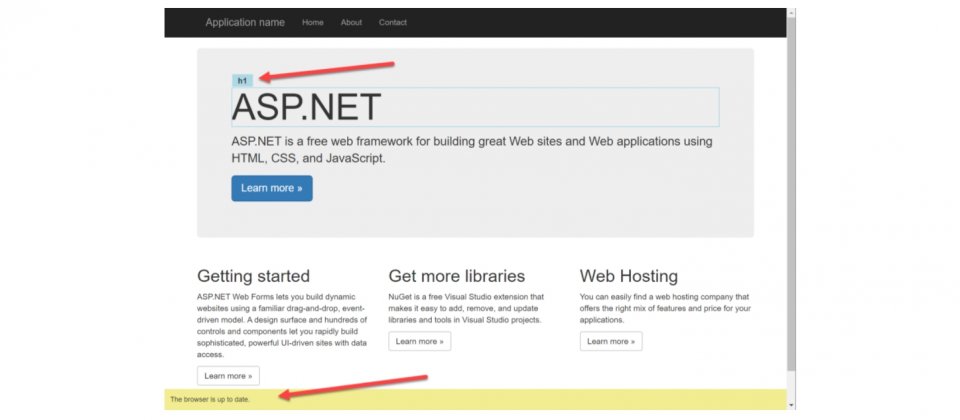
Task: Select the Getting started heading
Action: tap(253, 276)
